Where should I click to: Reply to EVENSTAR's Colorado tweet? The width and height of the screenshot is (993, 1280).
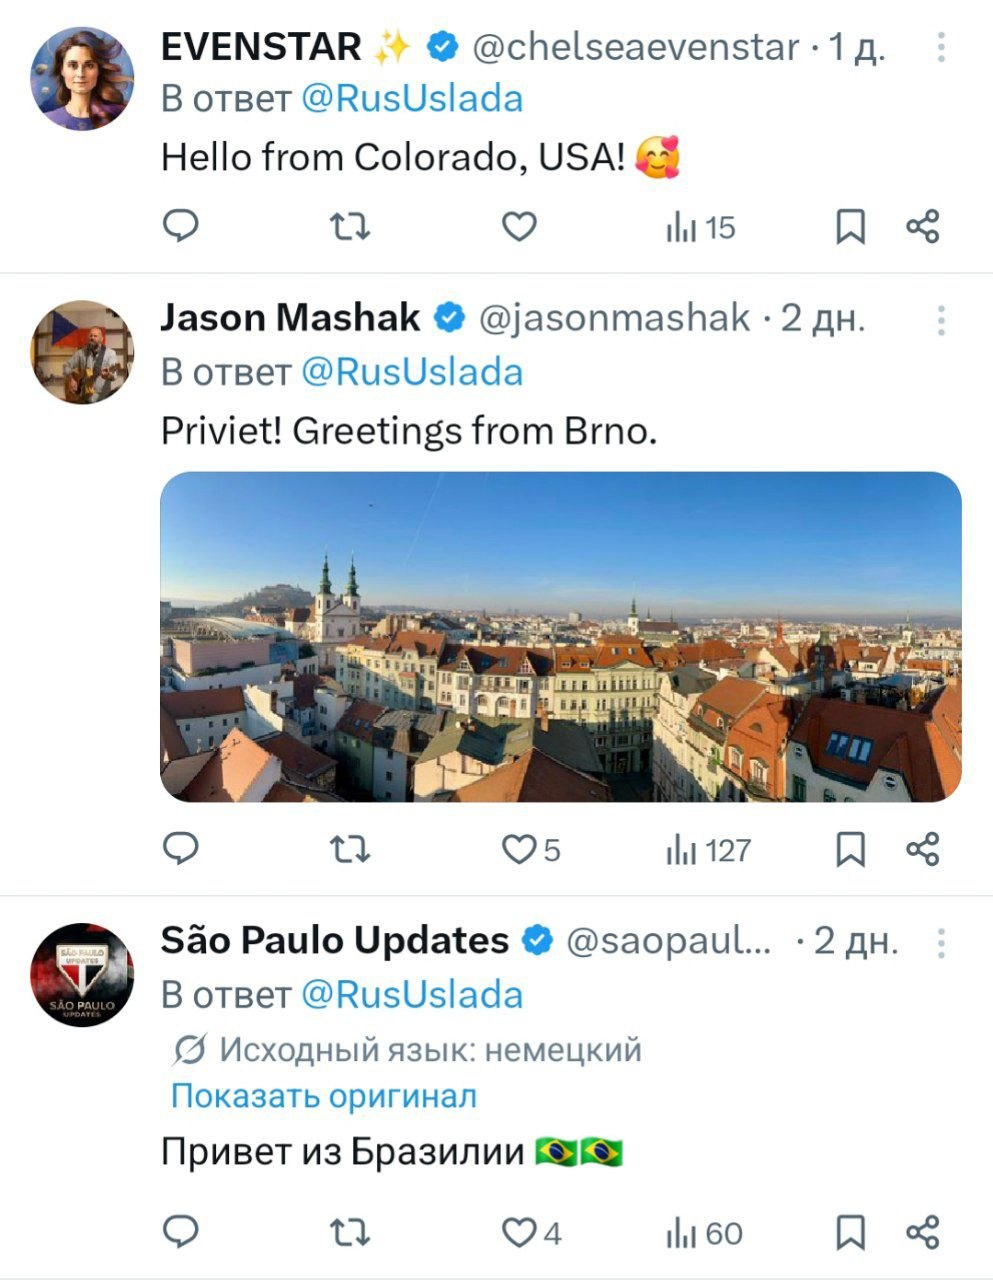(x=181, y=227)
